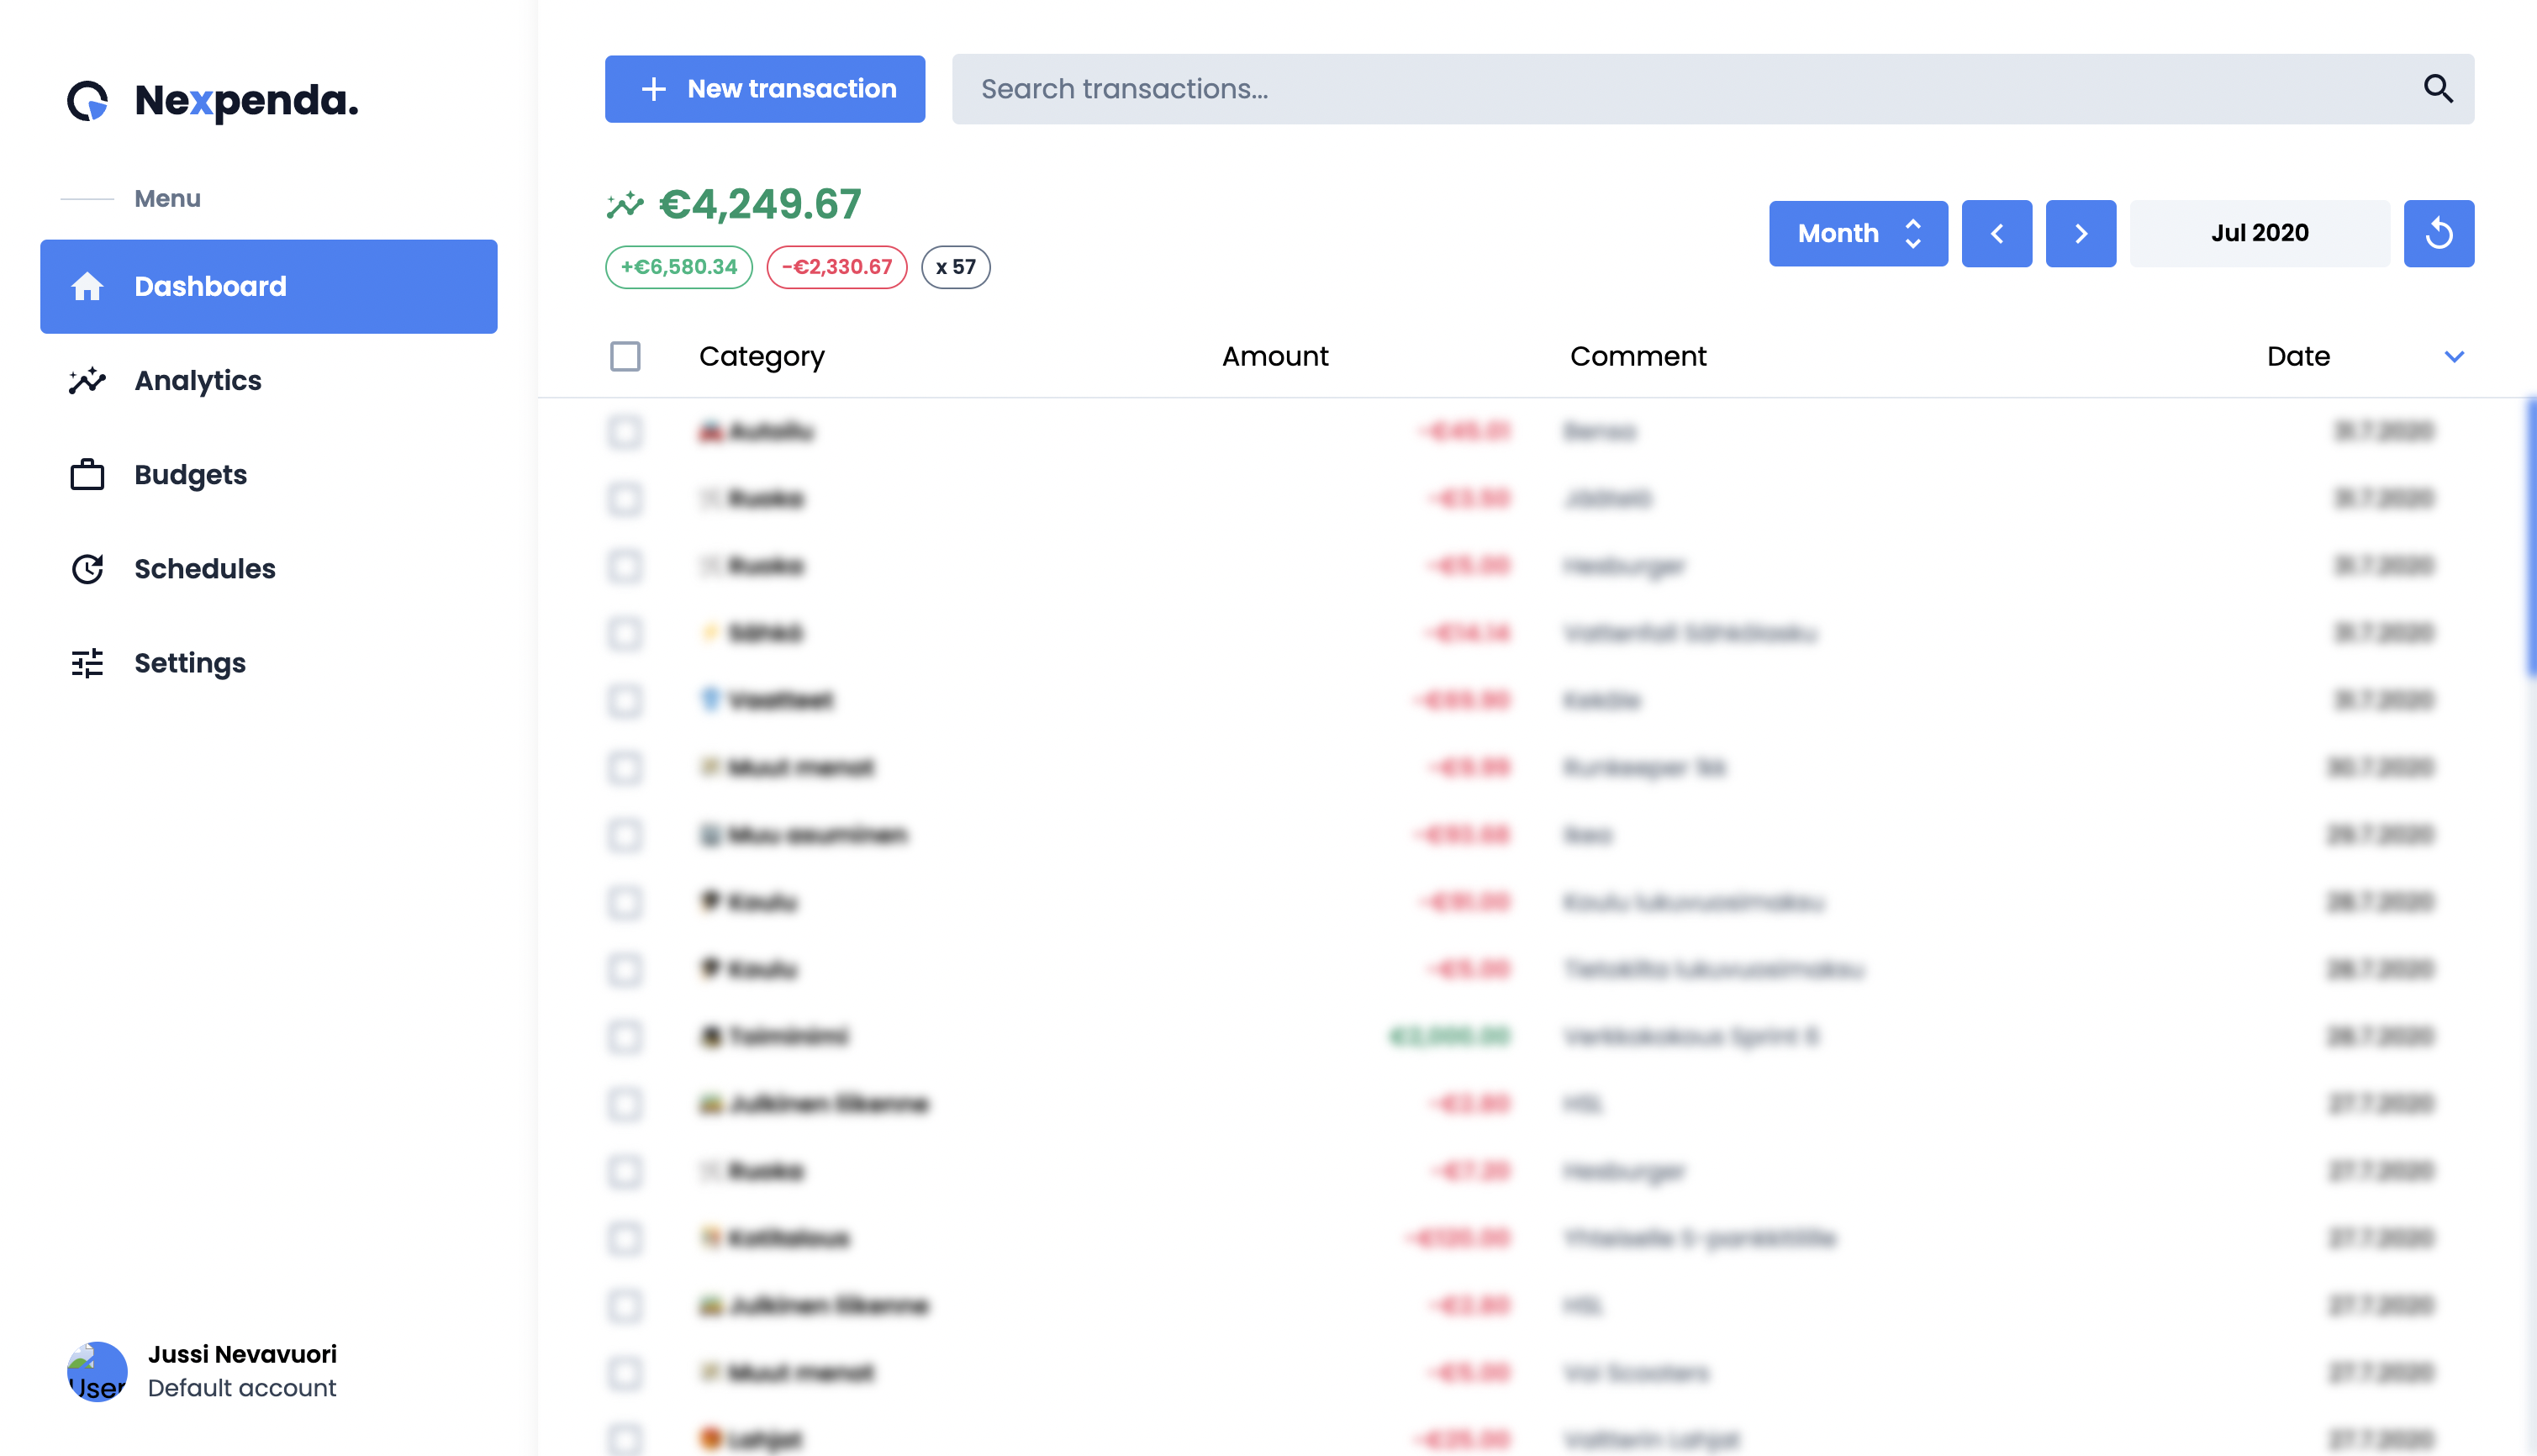Click Jussi Nevavuori user avatar

[x=97, y=1371]
